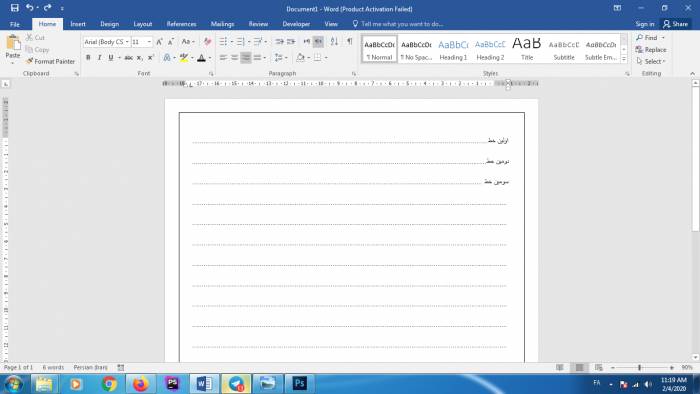Apply the Heading 1 style

(x=453, y=49)
